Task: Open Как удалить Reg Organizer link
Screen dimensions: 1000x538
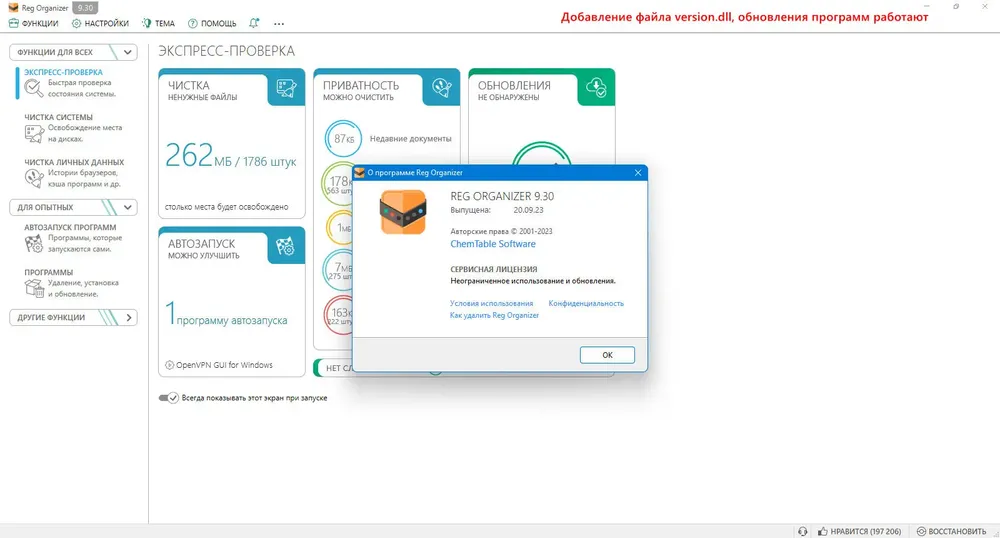Action: tap(494, 315)
